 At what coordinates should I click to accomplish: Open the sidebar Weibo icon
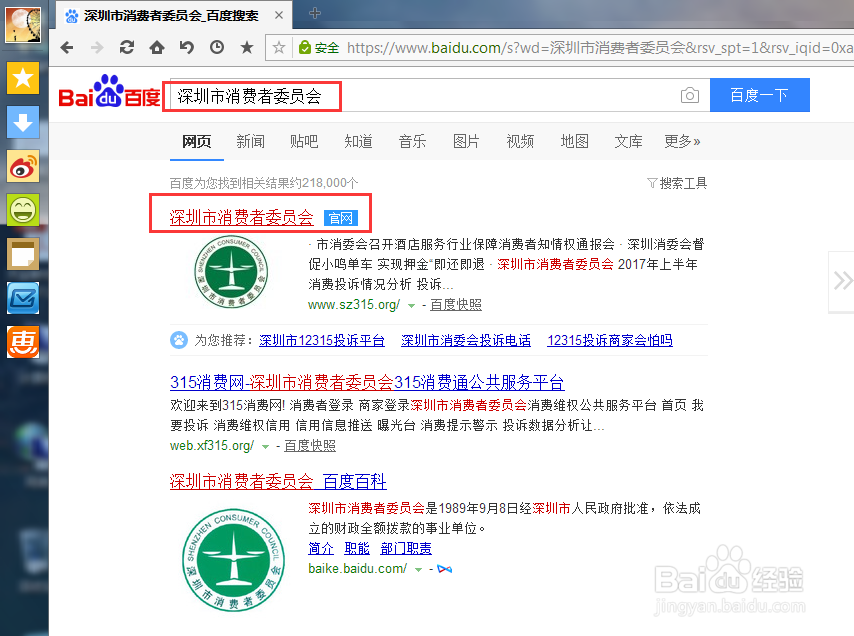point(23,166)
